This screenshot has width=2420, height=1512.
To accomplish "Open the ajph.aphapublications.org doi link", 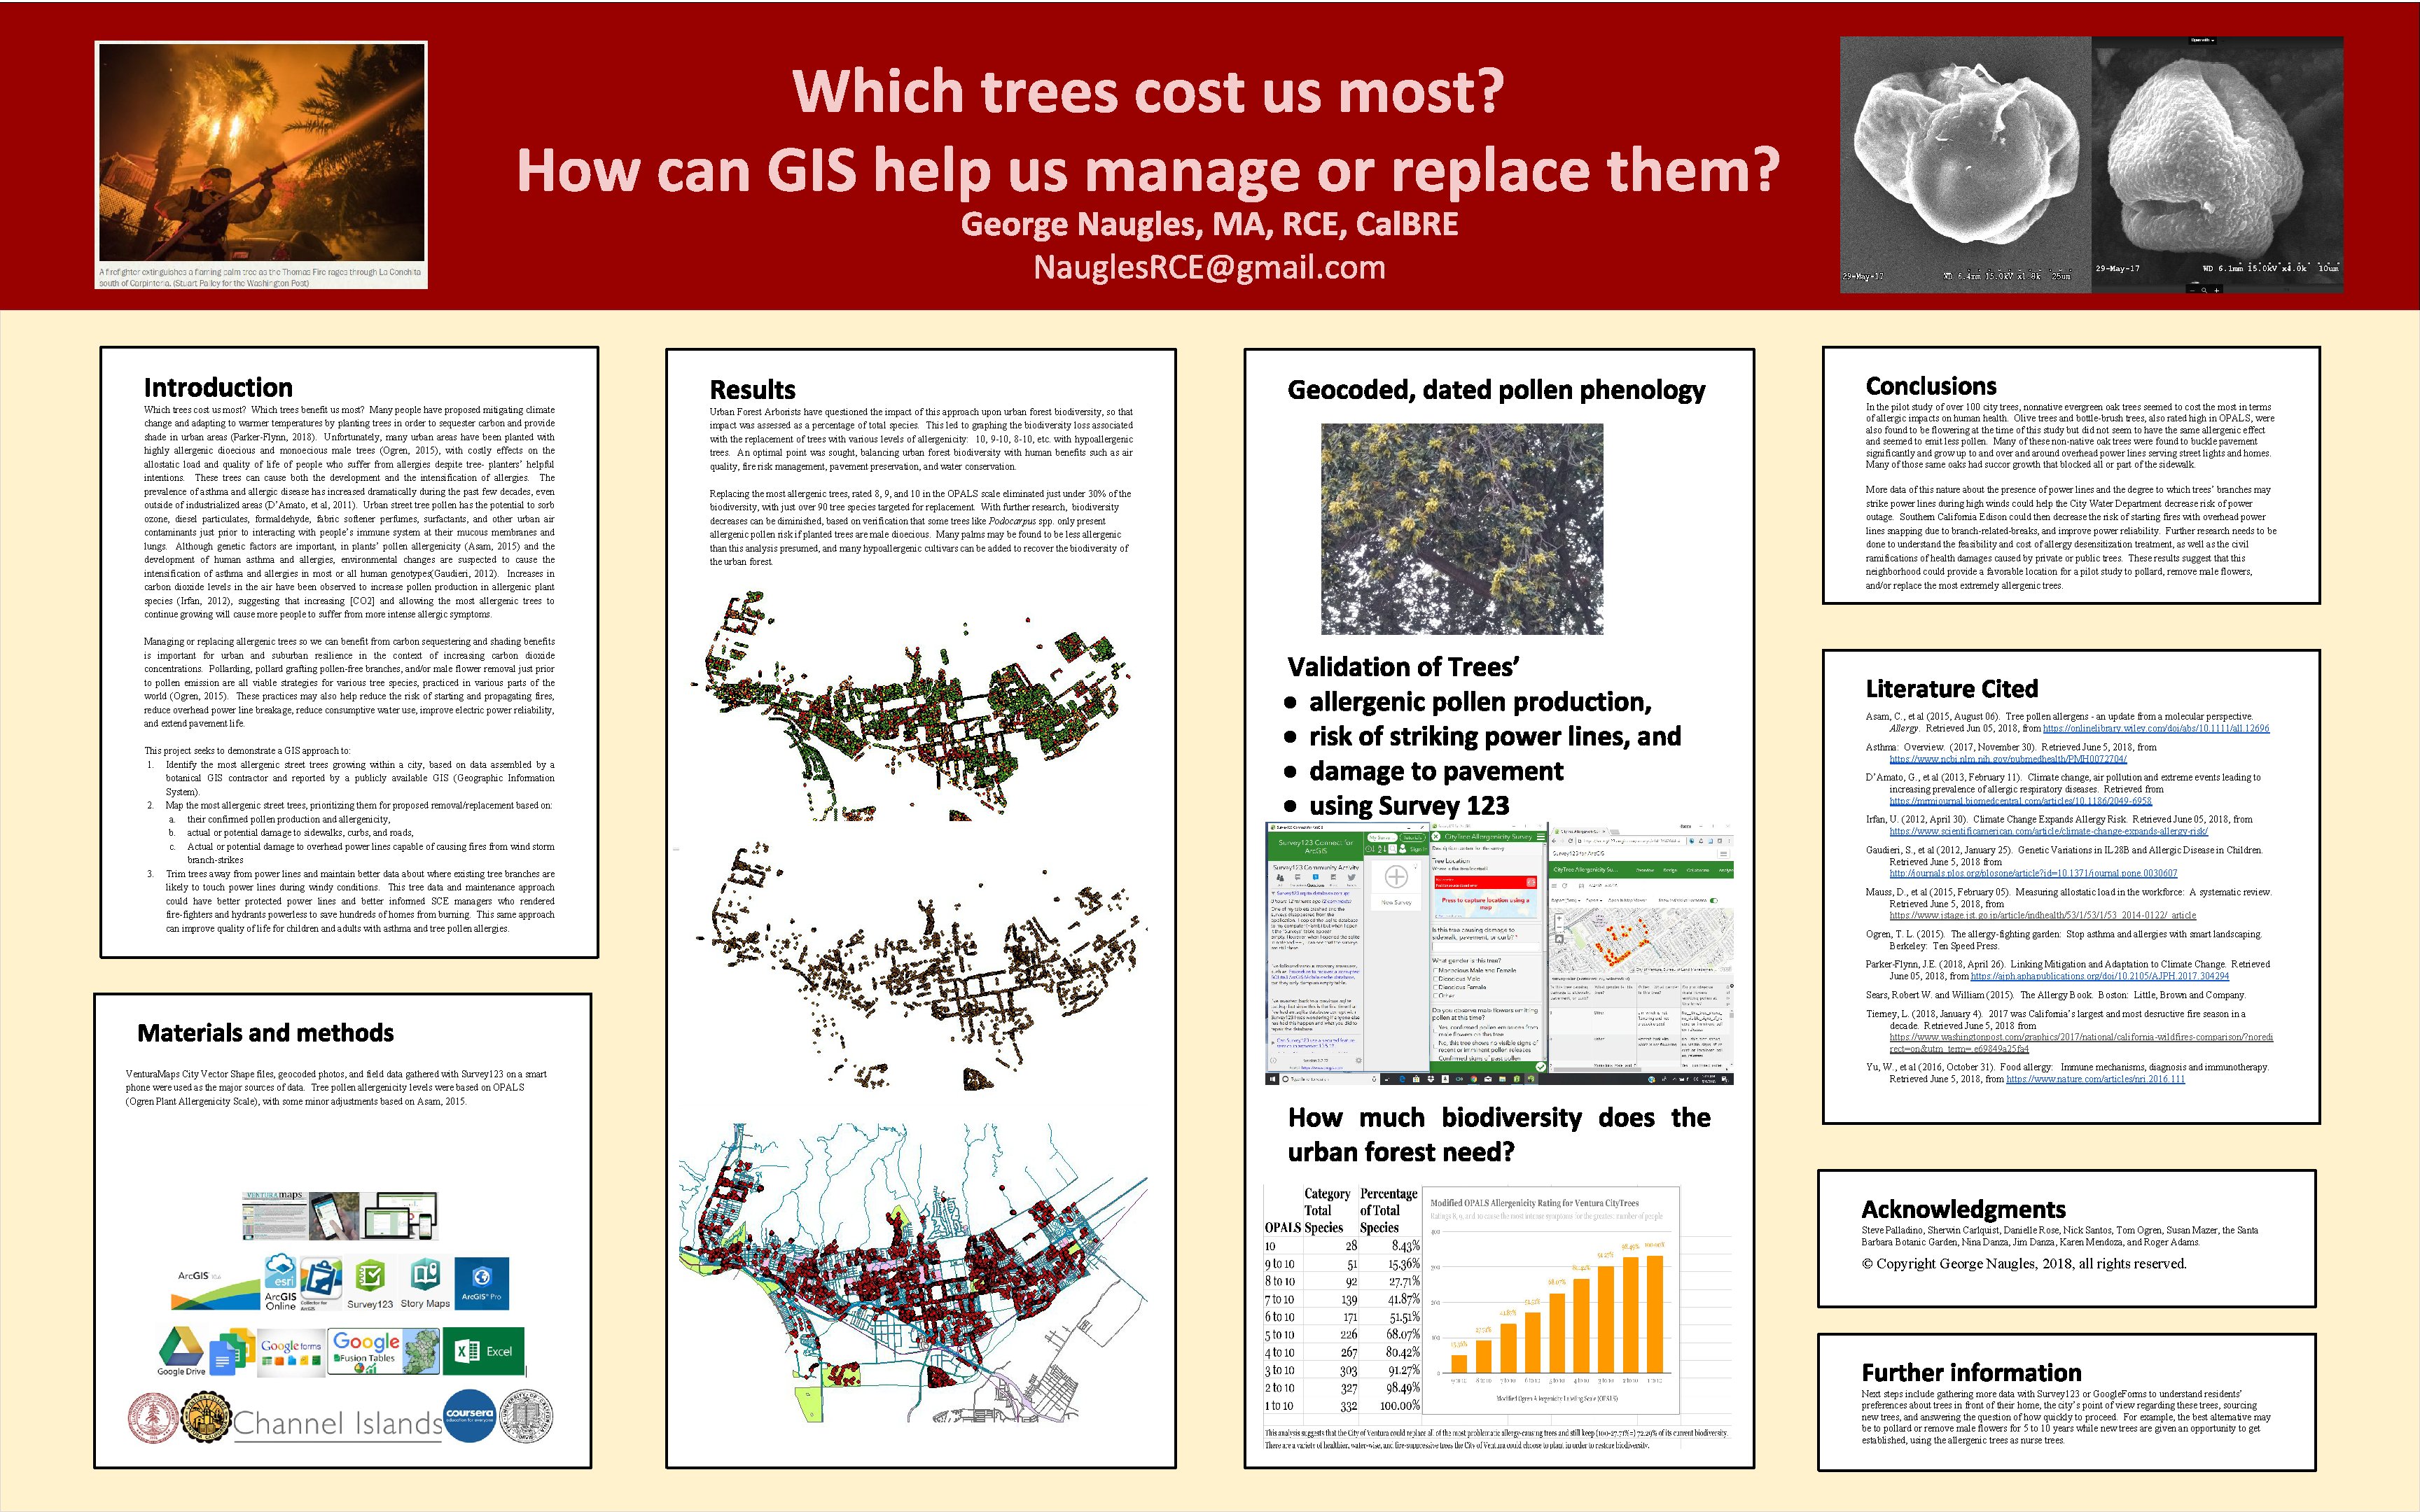I will pos(2099,976).
